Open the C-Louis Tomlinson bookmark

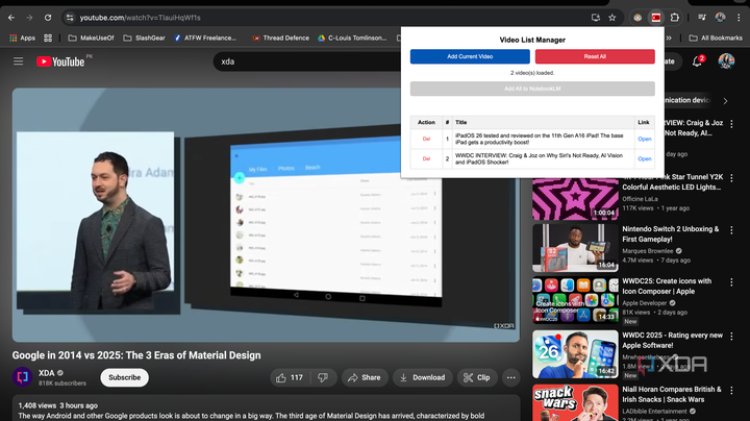[x=352, y=38]
